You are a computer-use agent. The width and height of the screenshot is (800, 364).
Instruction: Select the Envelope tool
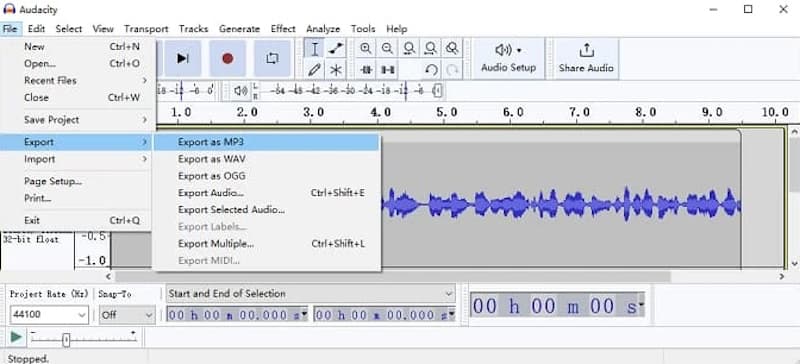coord(336,49)
